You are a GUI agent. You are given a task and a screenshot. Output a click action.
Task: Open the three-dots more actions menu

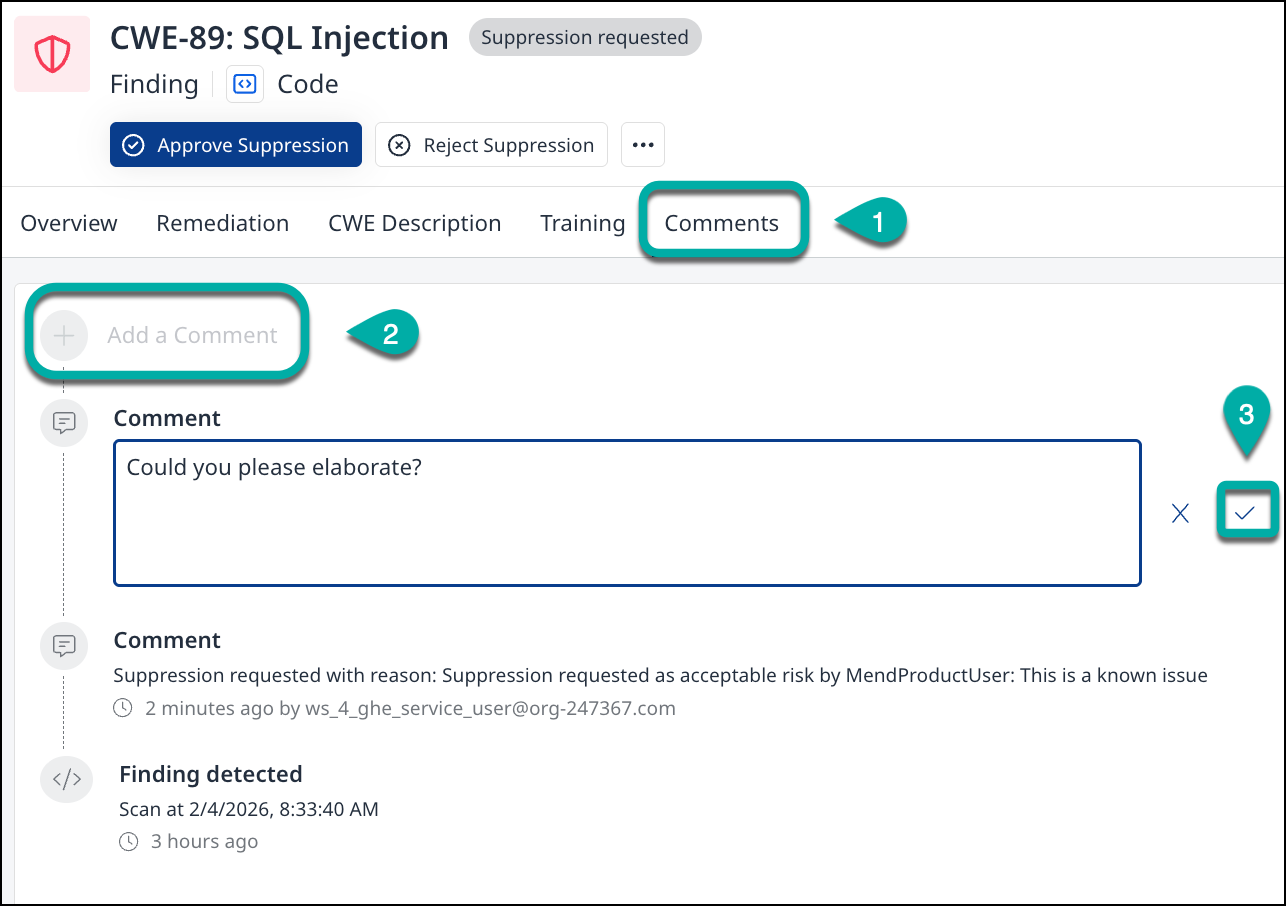[643, 145]
